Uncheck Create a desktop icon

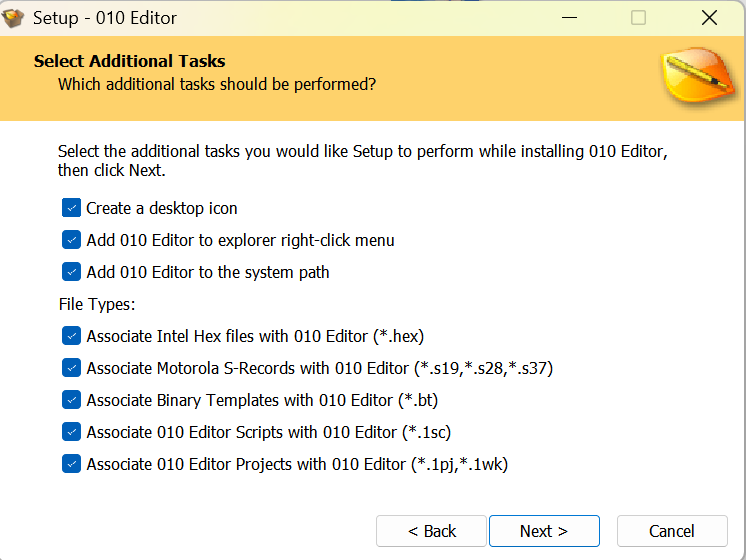(71, 208)
